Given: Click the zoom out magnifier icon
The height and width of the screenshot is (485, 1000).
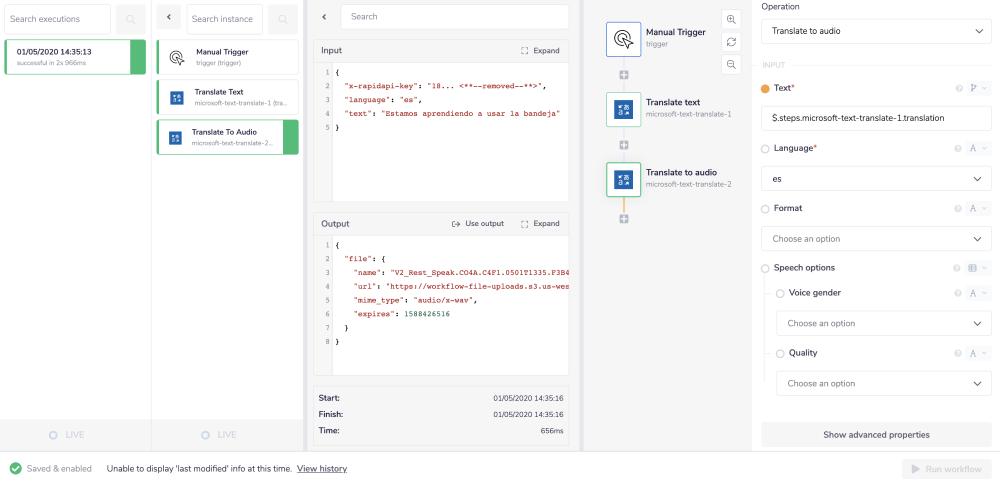Looking at the screenshot, I should [732, 64].
